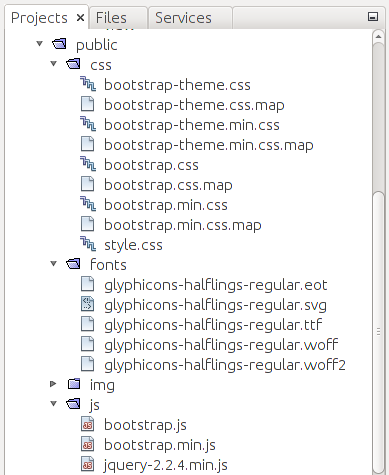389x475 pixels.
Task: Click the bootstrap.js file icon
Action: (x=88, y=424)
